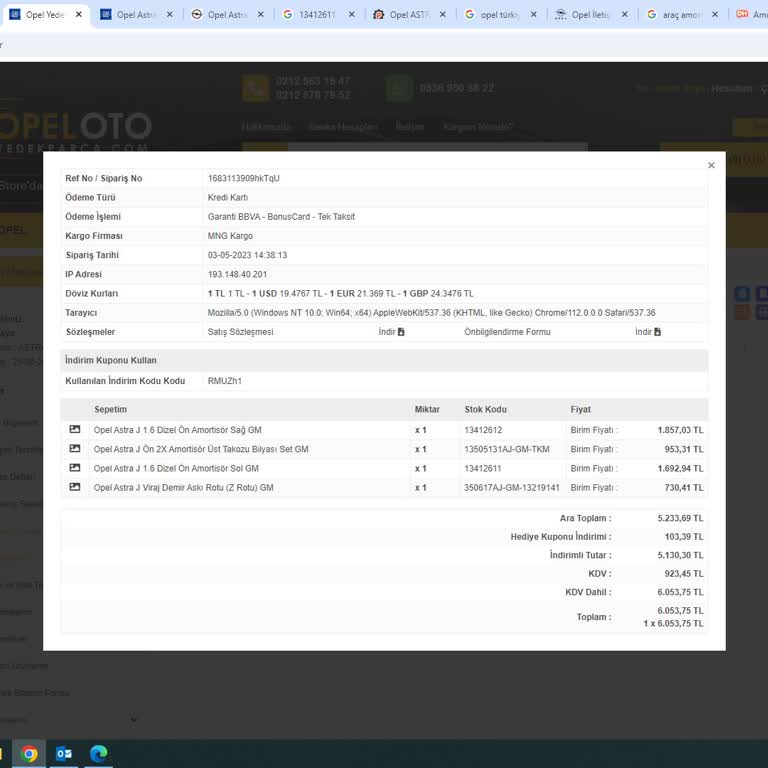Screen dimensions: 768x768
Task: Select the order number 1683113909hkTqU
Action: pos(243,178)
